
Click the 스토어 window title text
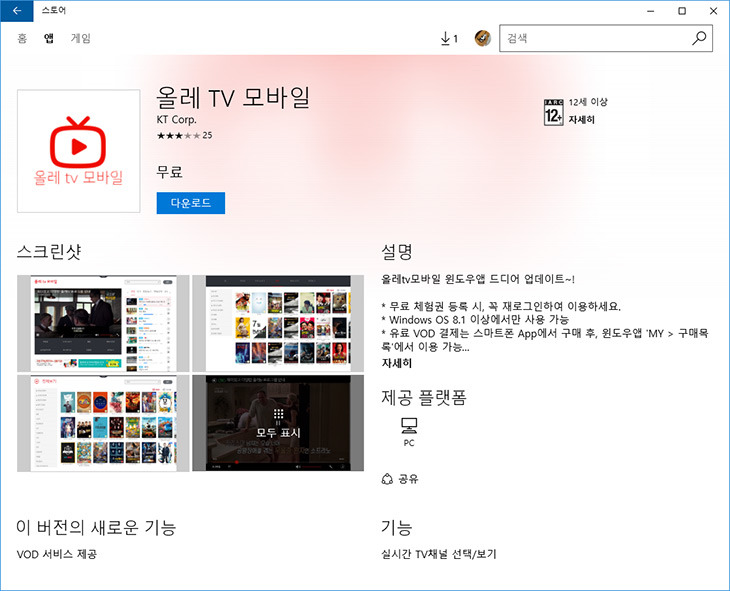click(x=54, y=10)
